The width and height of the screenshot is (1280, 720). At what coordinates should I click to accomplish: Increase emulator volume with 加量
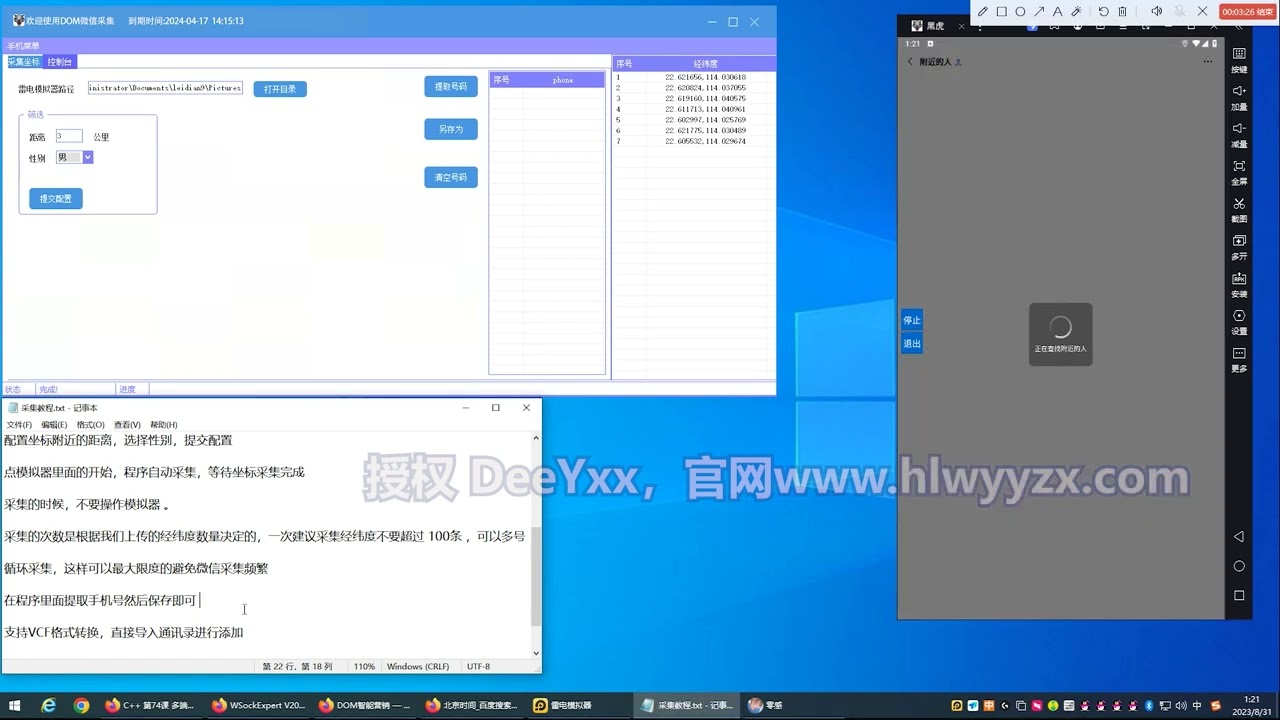coord(1239,97)
